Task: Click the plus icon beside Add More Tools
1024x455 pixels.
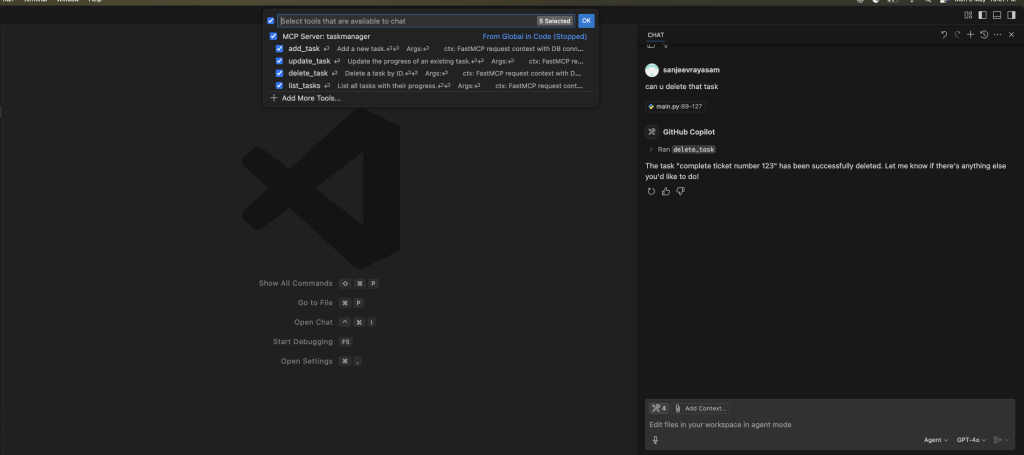Action: [x=274, y=98]
